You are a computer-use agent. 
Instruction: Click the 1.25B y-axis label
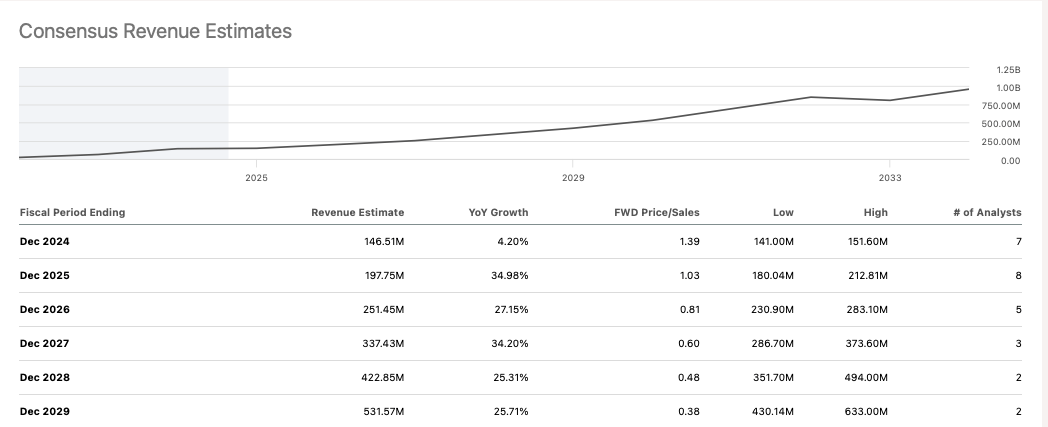[x=1008, y=70]
